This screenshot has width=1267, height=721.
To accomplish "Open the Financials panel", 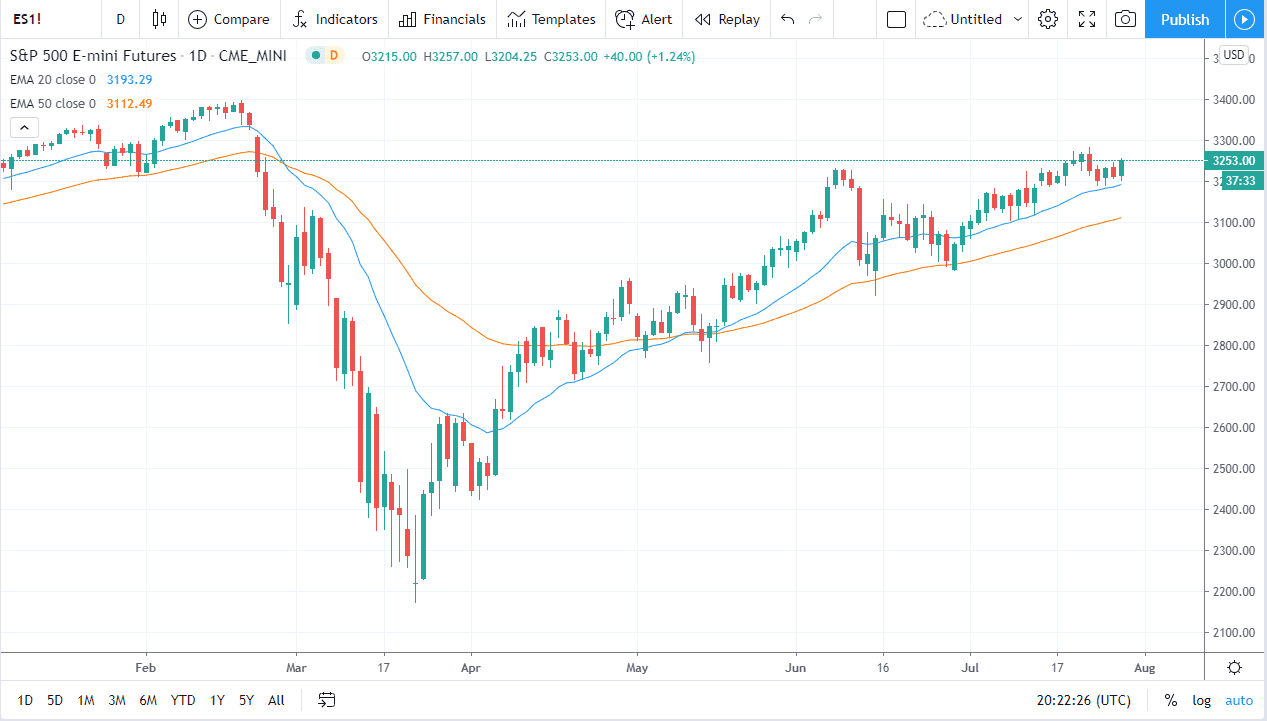I will coord(441,19).
